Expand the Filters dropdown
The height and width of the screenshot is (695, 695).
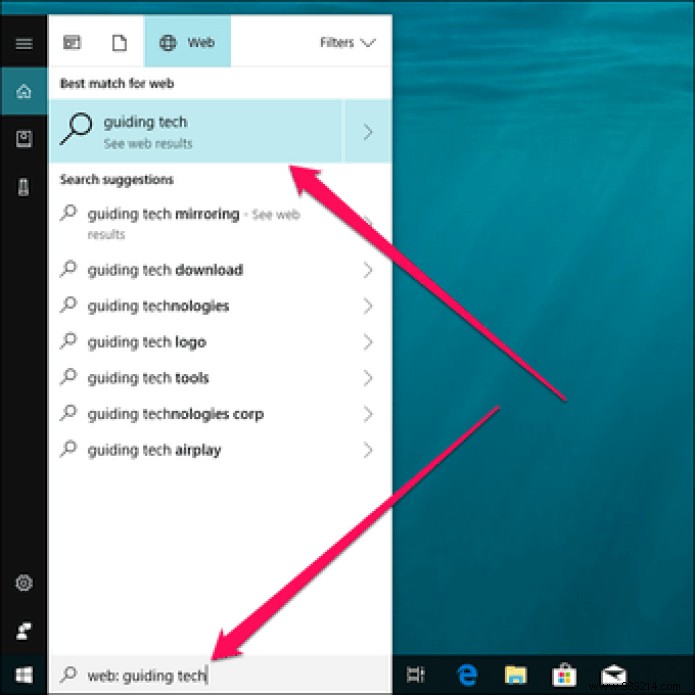click(x=348, y=43)
